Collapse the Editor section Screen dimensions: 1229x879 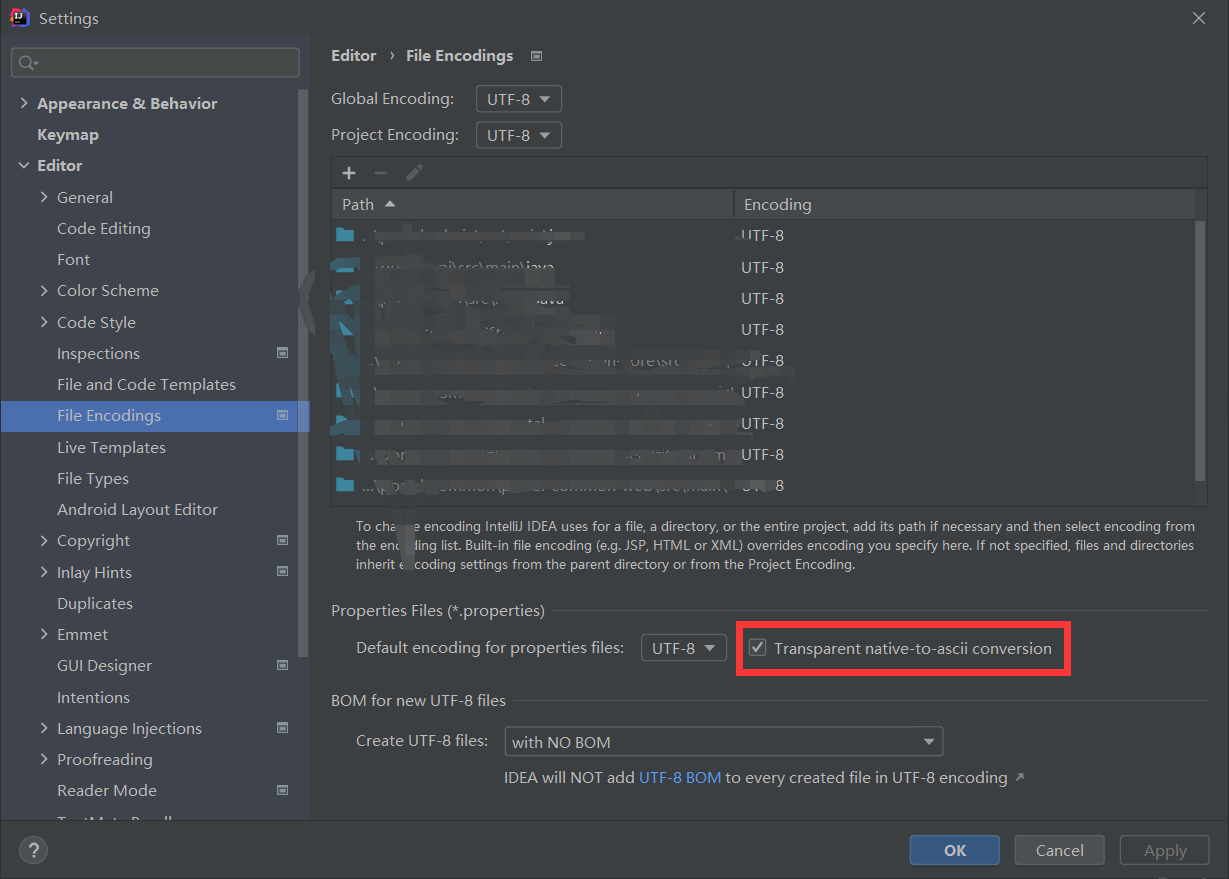[x=24, y=165]
